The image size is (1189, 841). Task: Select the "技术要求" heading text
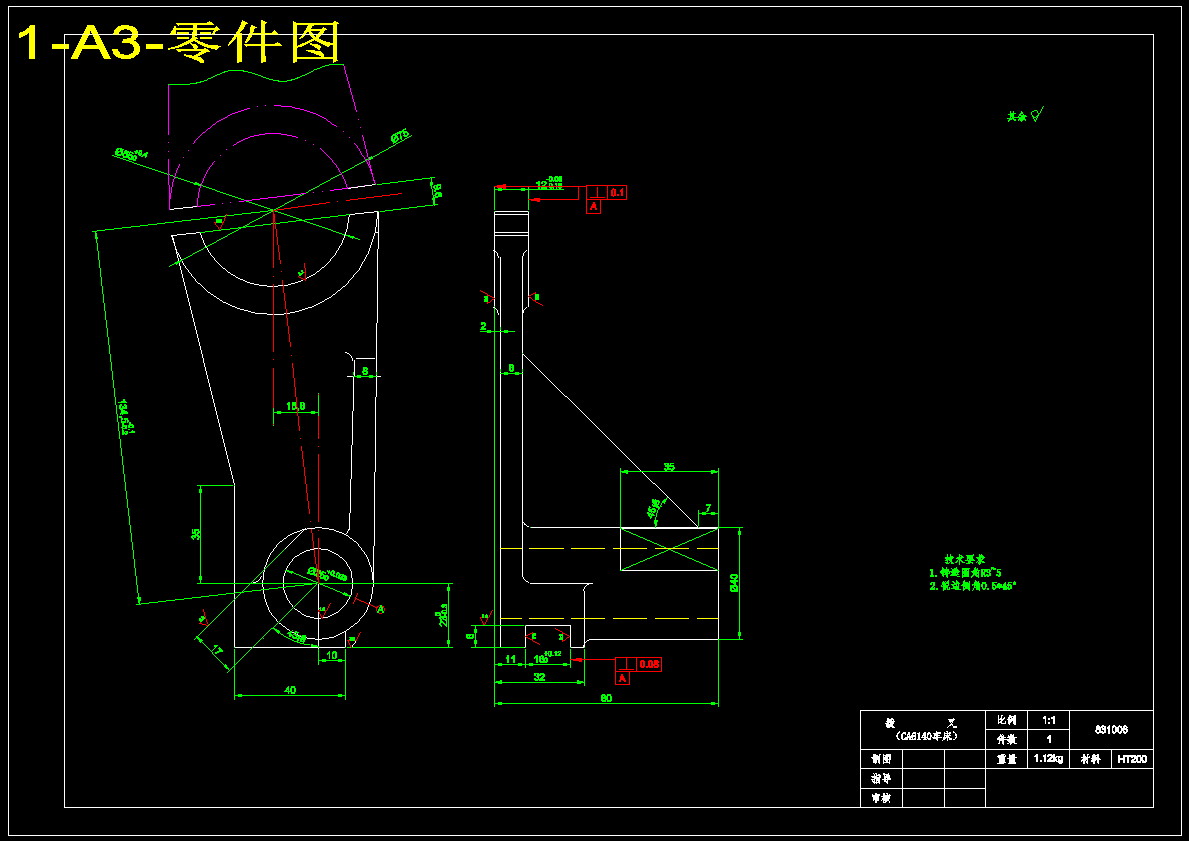pos(965,559)
